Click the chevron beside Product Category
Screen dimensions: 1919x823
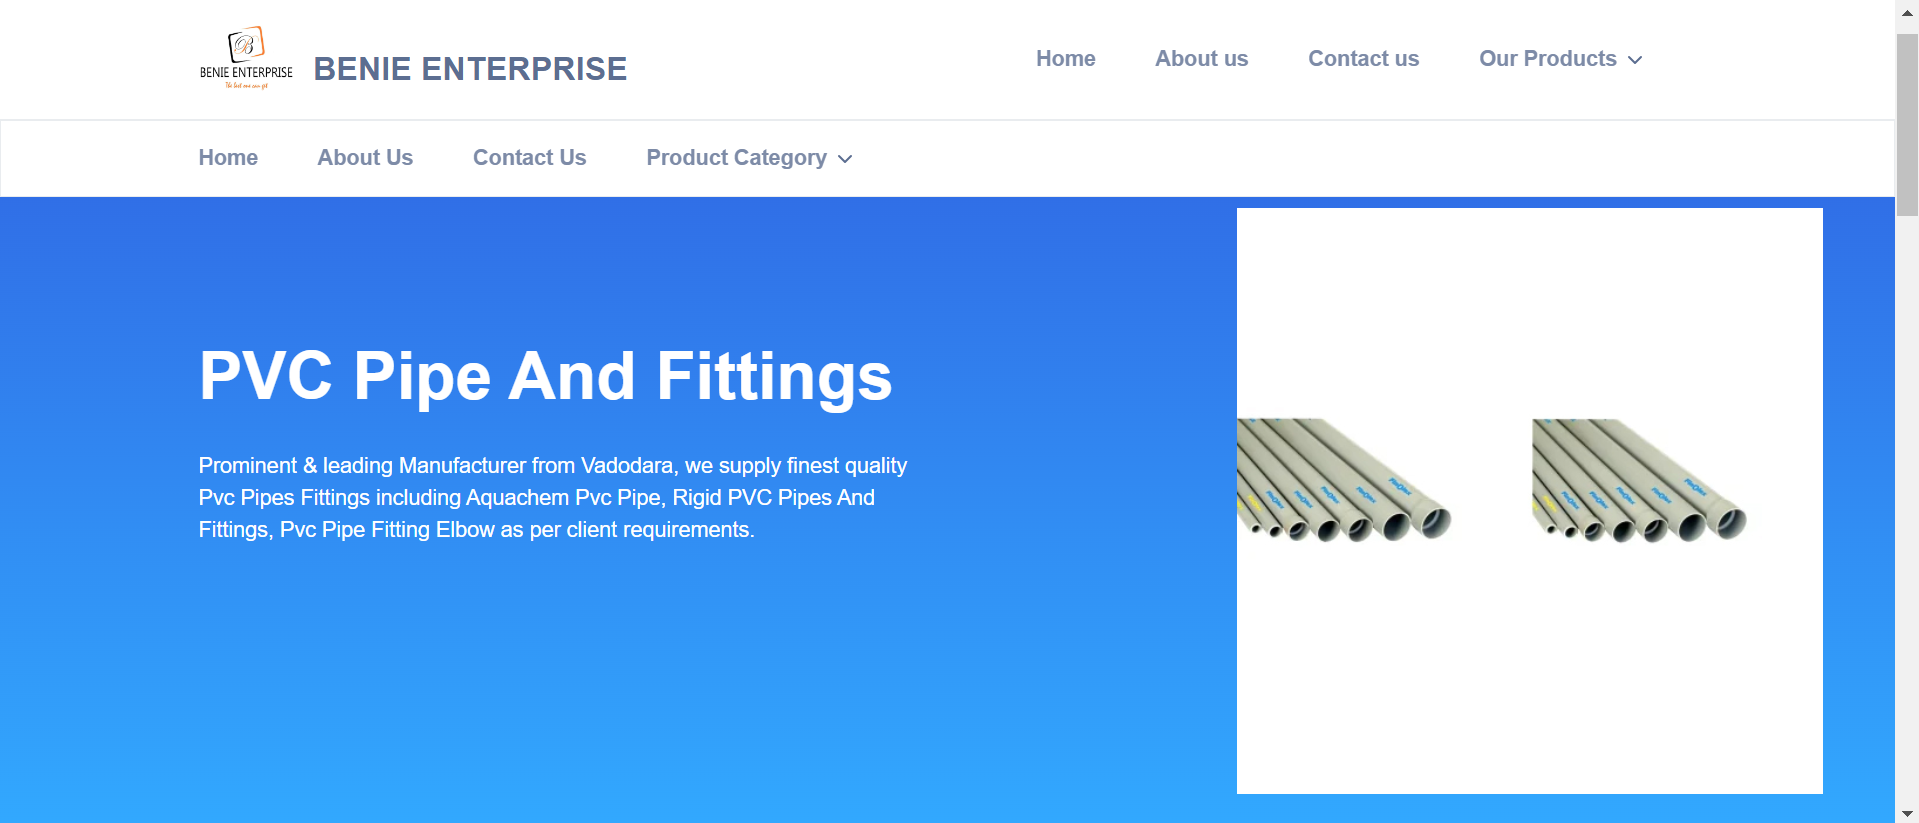coord(845,159)
